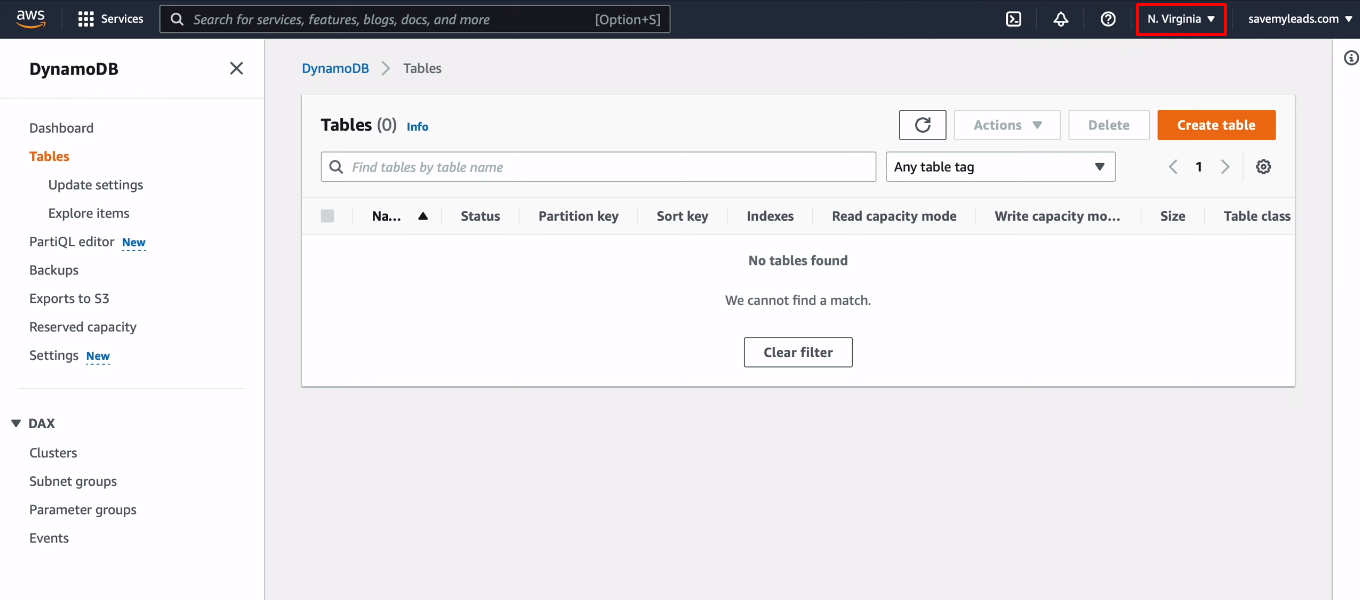The image size is (1360, 600).
Task: Sort tables by Name ascending arrow
Action: coord(423,216)
